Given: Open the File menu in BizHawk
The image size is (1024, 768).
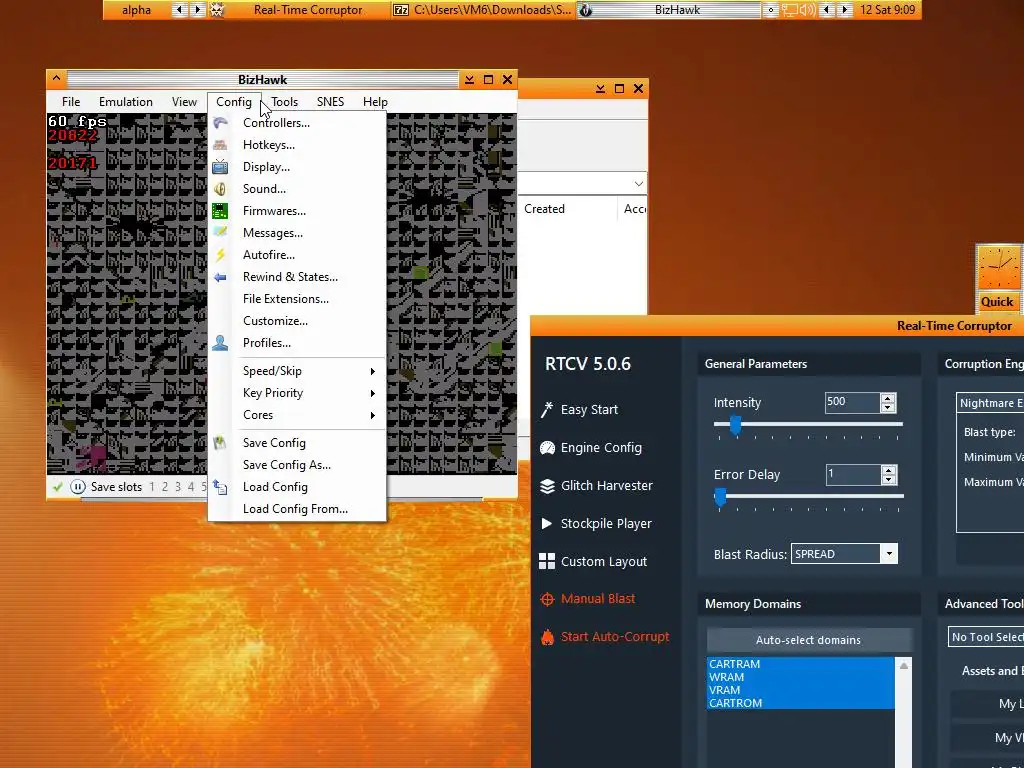Looking at the screenshot, I should coord(71,102).
